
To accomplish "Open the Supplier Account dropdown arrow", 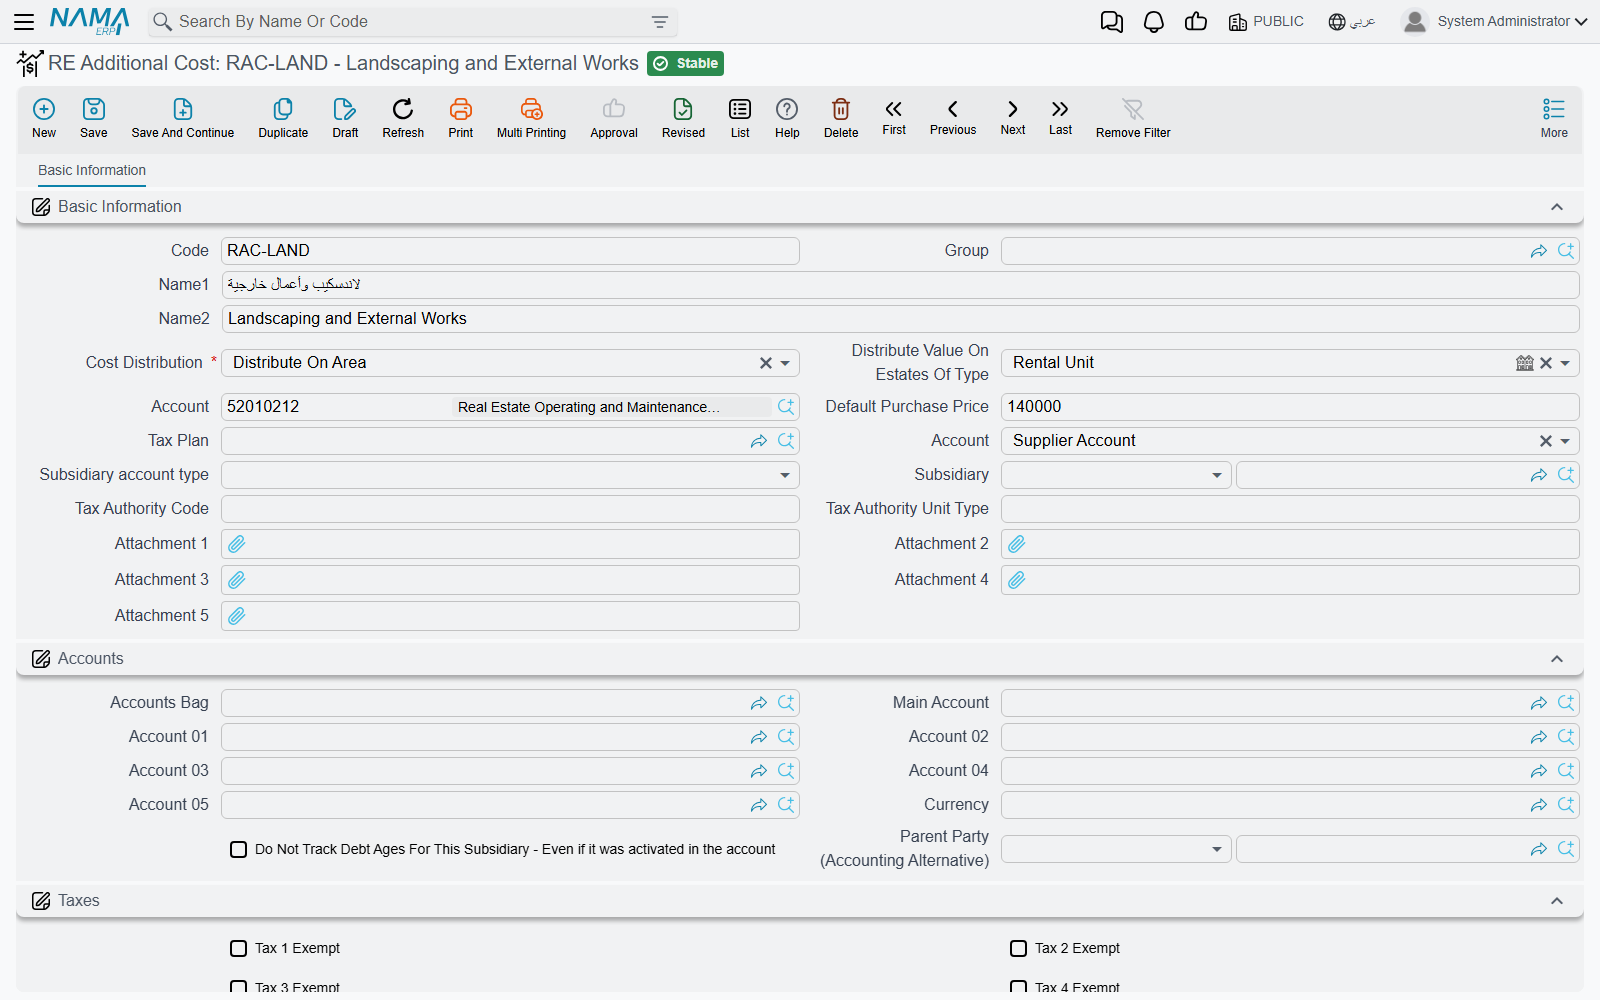I will point(1565,441).
